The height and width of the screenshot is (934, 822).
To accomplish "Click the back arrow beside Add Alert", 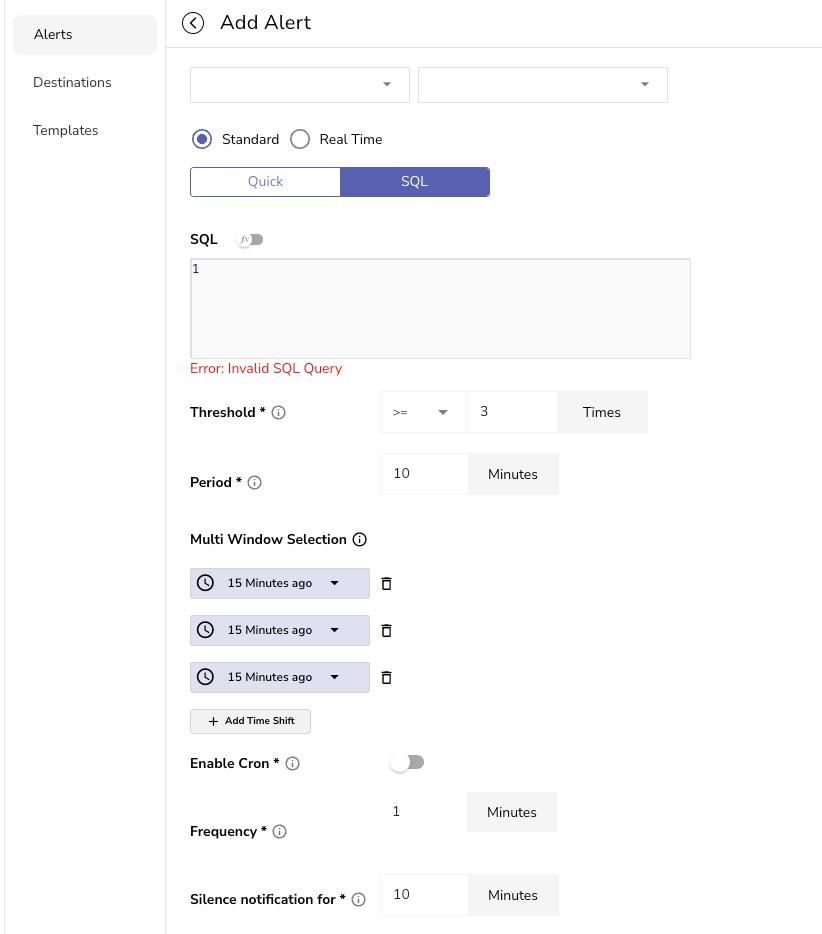I will tap(193, 23).
